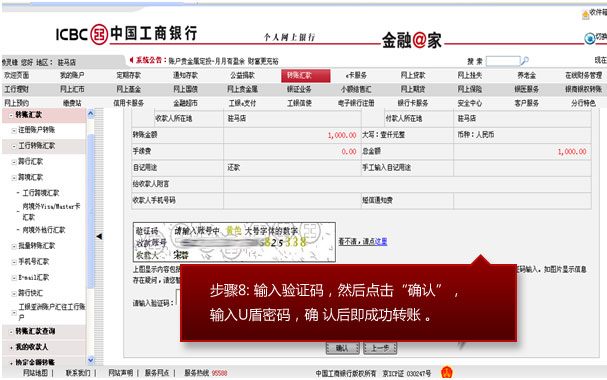The width and height of the screenshot is (607, 380).
Task: Click sidebar scrollbar down arrow
Action: pos(91,360)
